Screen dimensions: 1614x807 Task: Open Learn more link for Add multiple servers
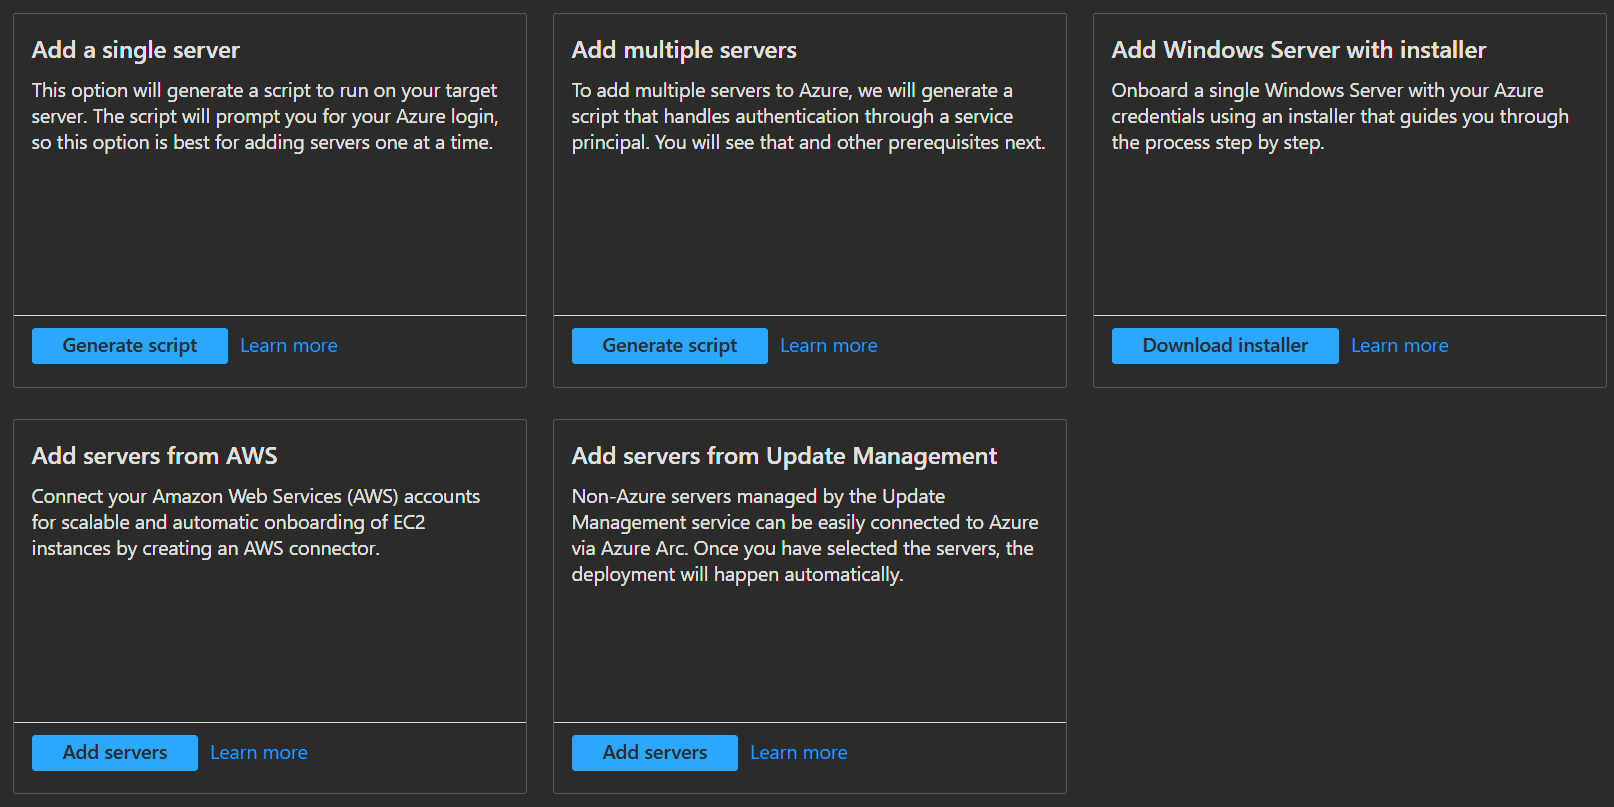tap(829, 346)
